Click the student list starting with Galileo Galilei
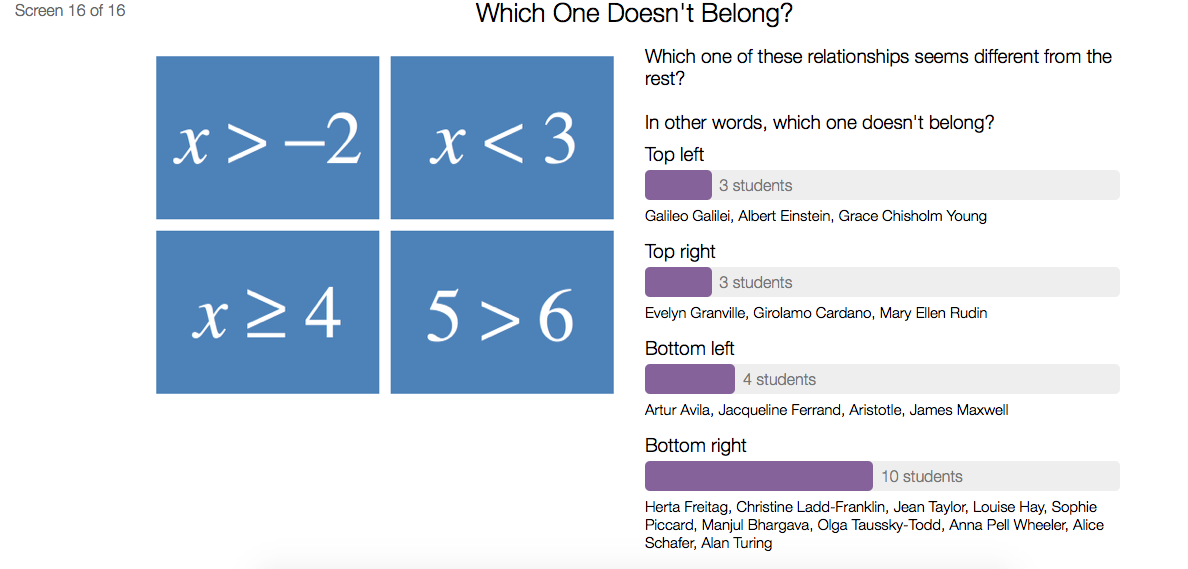The image size is (1188, 569). pos(815,216)
